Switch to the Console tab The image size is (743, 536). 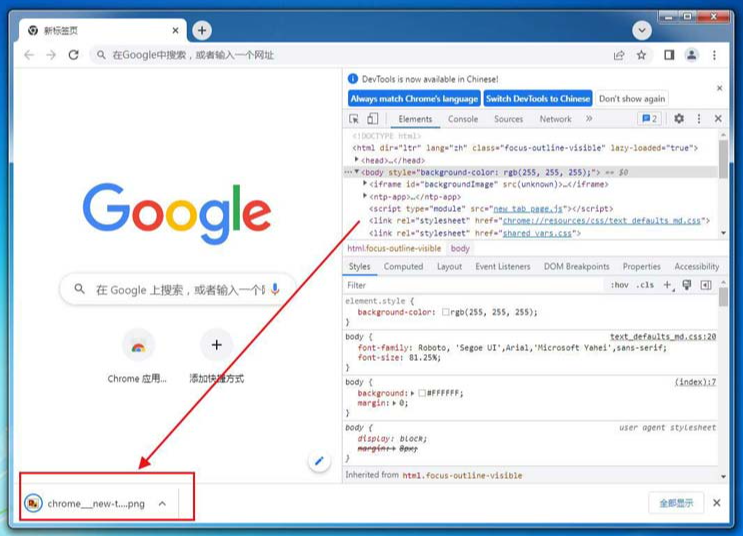pyautogui.click(x=462, y=119)
